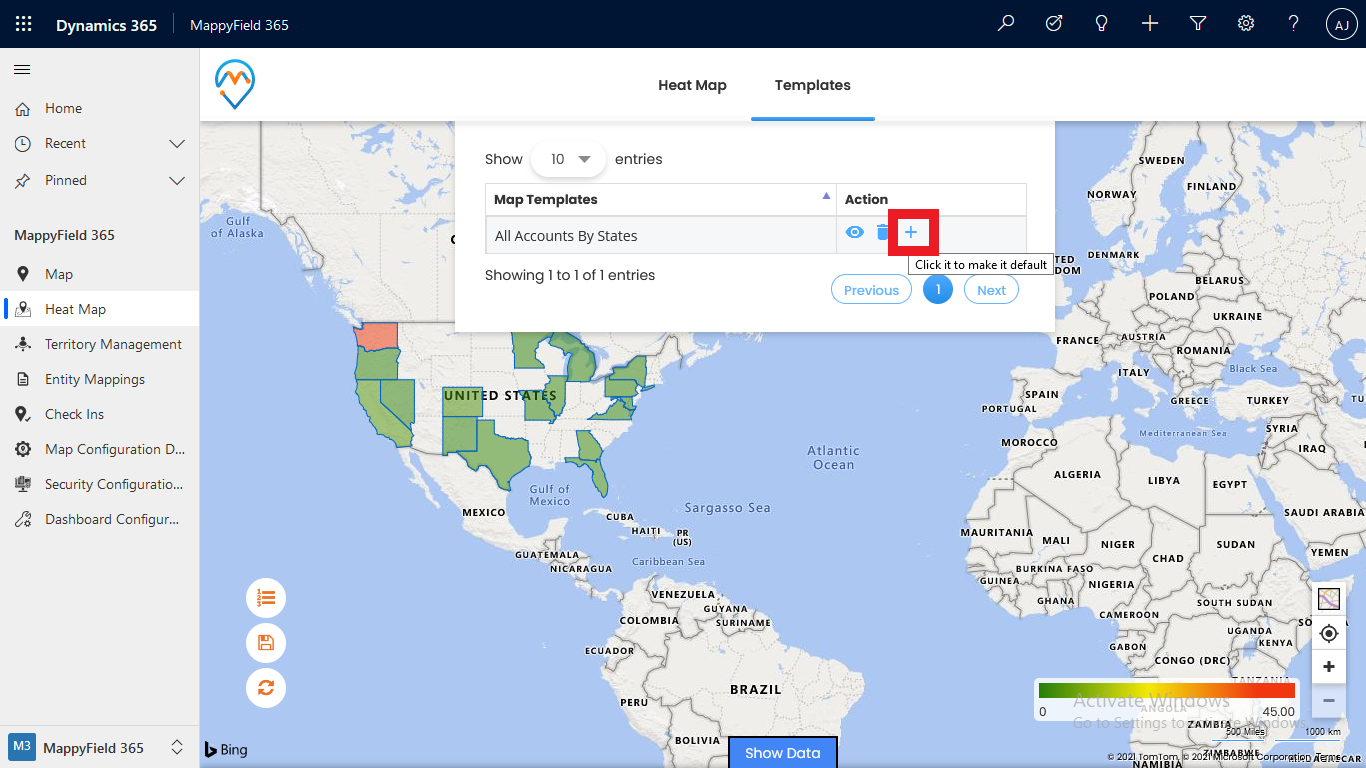Click page 1 pagination button
Viewport: 1366px width, 768px height.
tap(938, 290)
